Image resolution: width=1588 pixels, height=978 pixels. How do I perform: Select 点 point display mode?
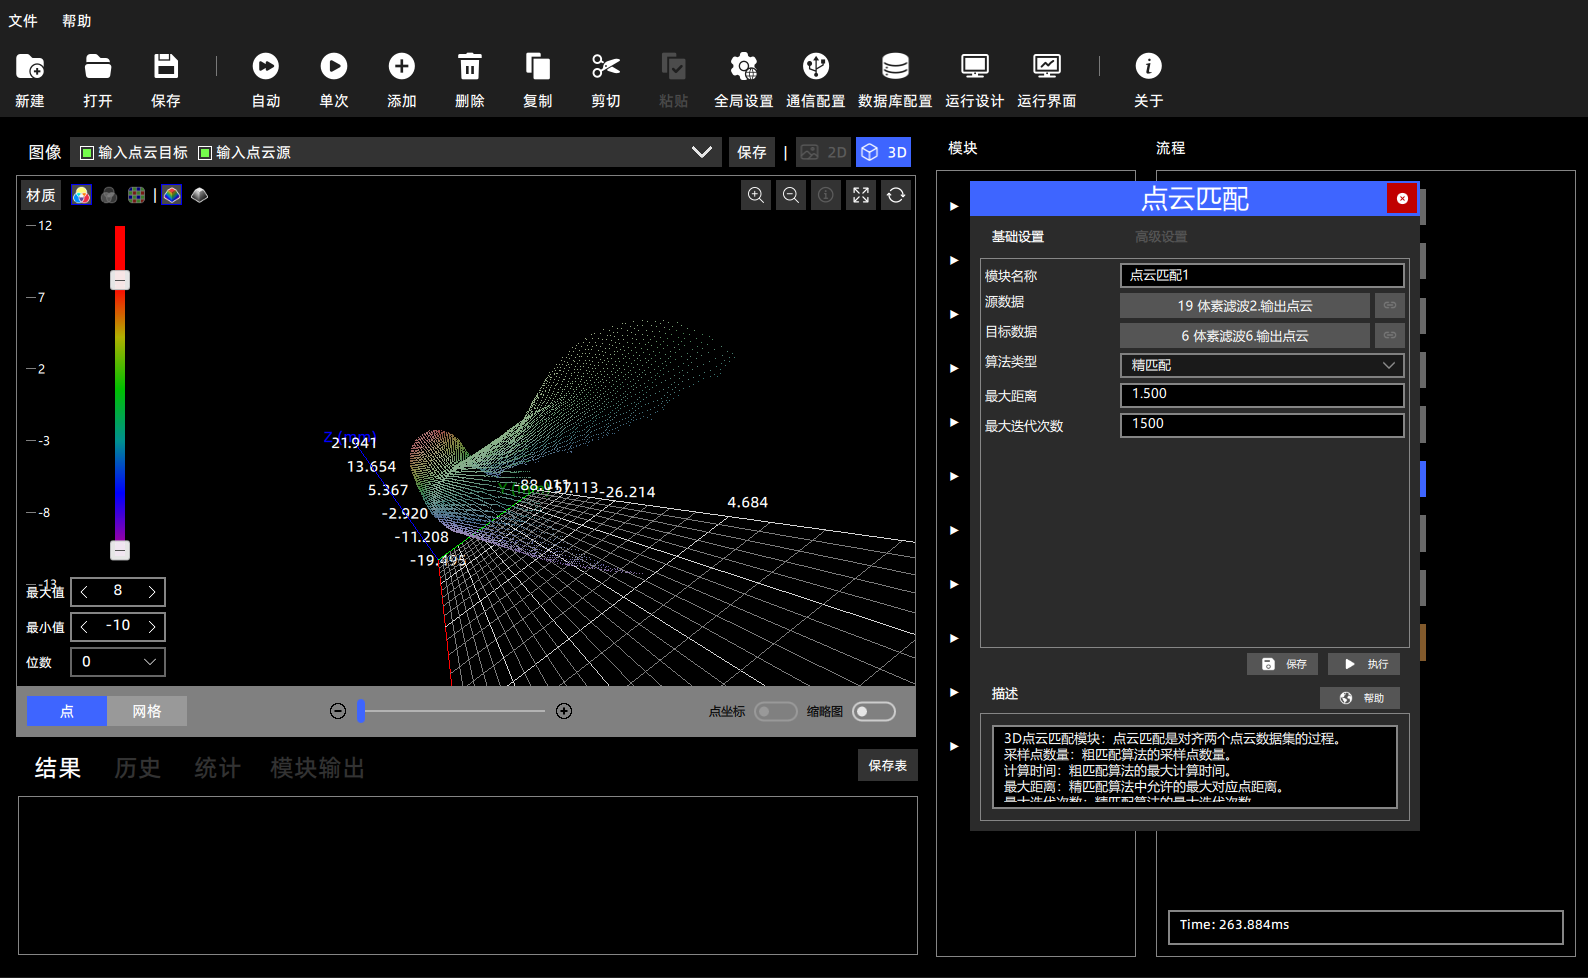pyautogui.click(x=67, y=711)
